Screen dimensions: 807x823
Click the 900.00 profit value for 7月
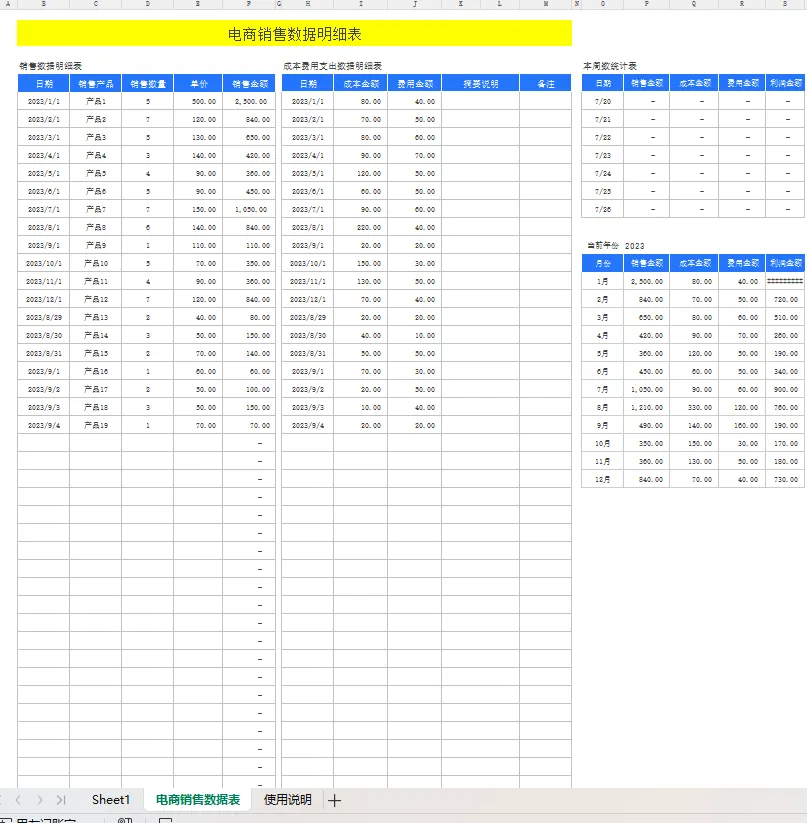point(785,389)
